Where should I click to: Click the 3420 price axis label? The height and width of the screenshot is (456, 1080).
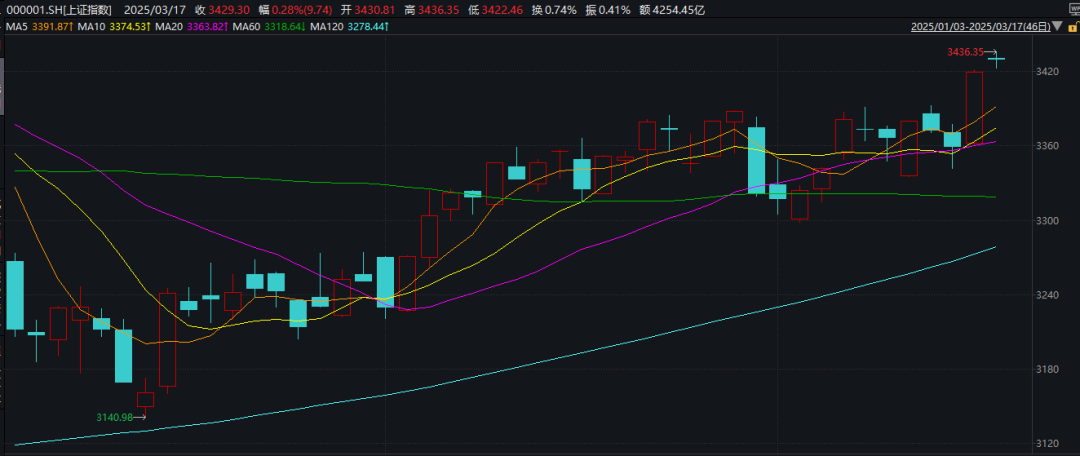pos(1048,72)
